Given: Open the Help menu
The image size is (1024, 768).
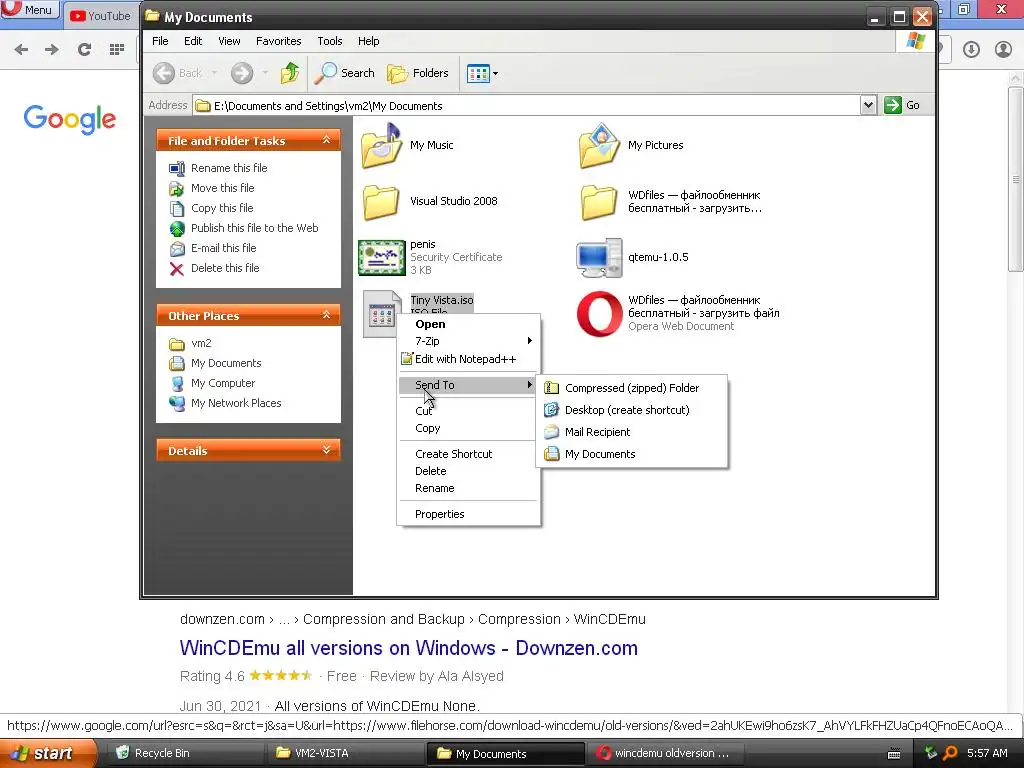Looking at the screenshot, I should (x=368, y=41).
